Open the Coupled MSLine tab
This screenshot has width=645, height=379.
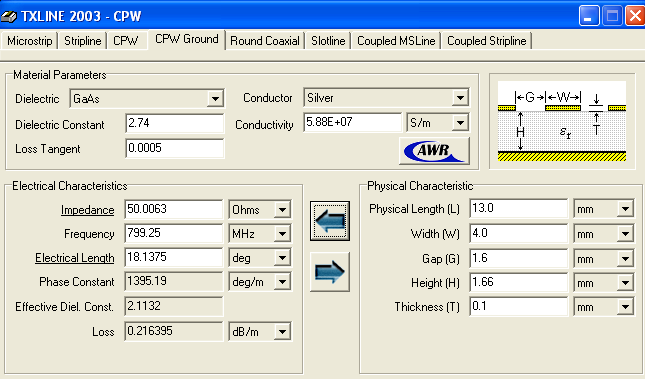coord(396,41)
